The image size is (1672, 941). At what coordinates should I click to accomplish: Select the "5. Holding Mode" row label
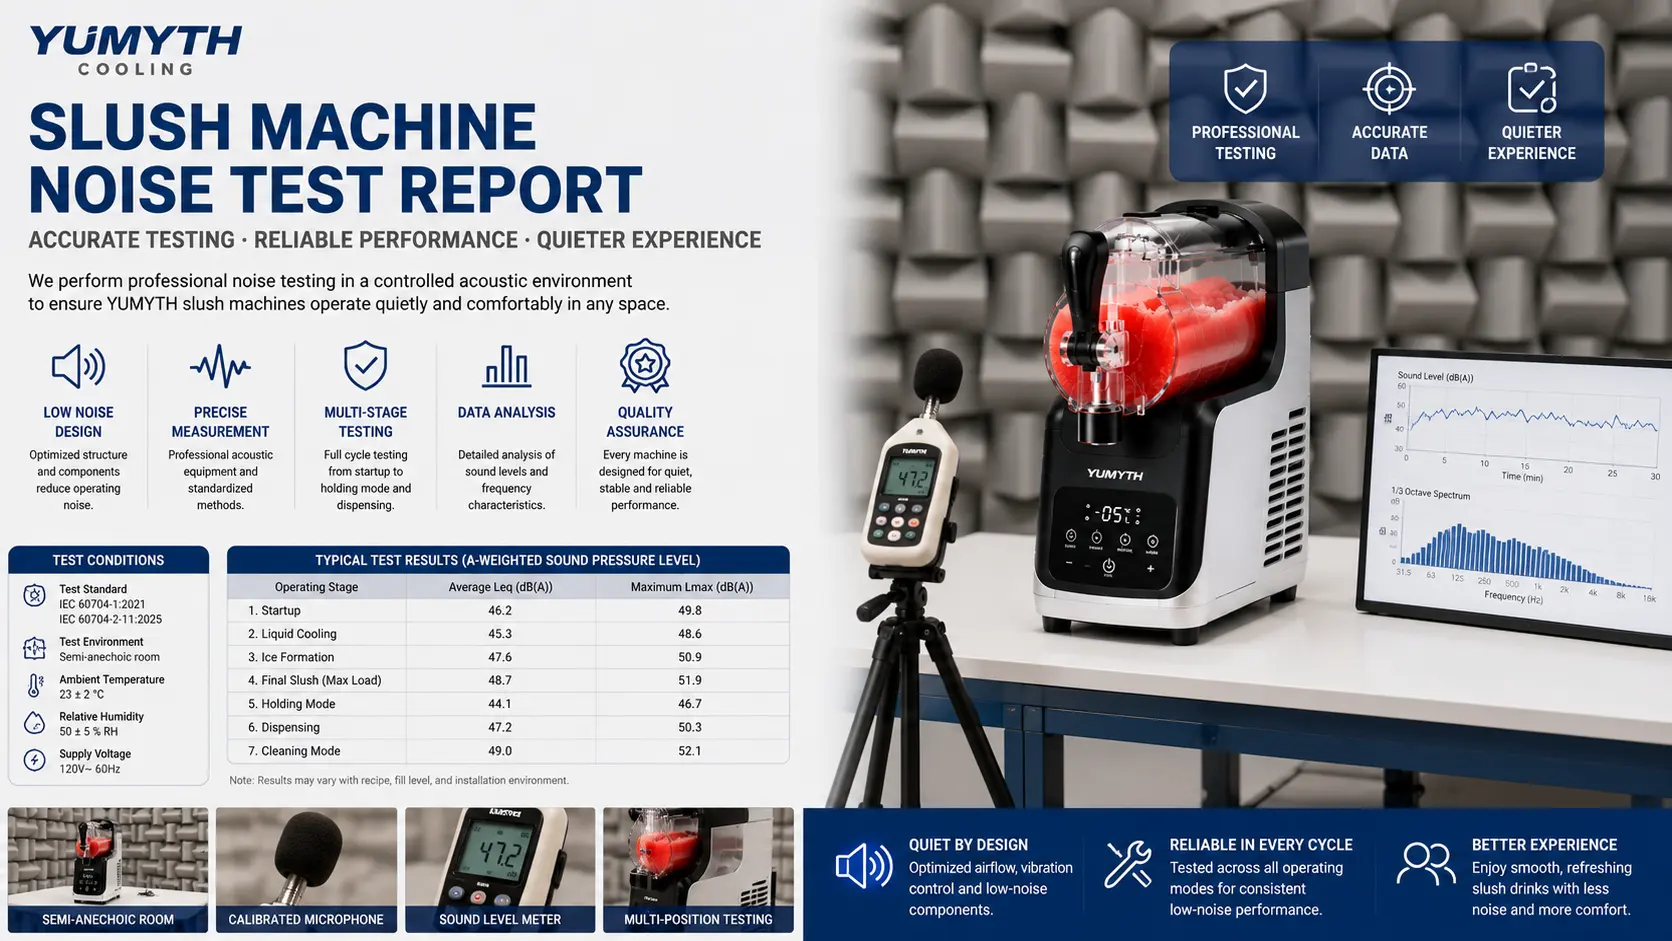[291, 704]
